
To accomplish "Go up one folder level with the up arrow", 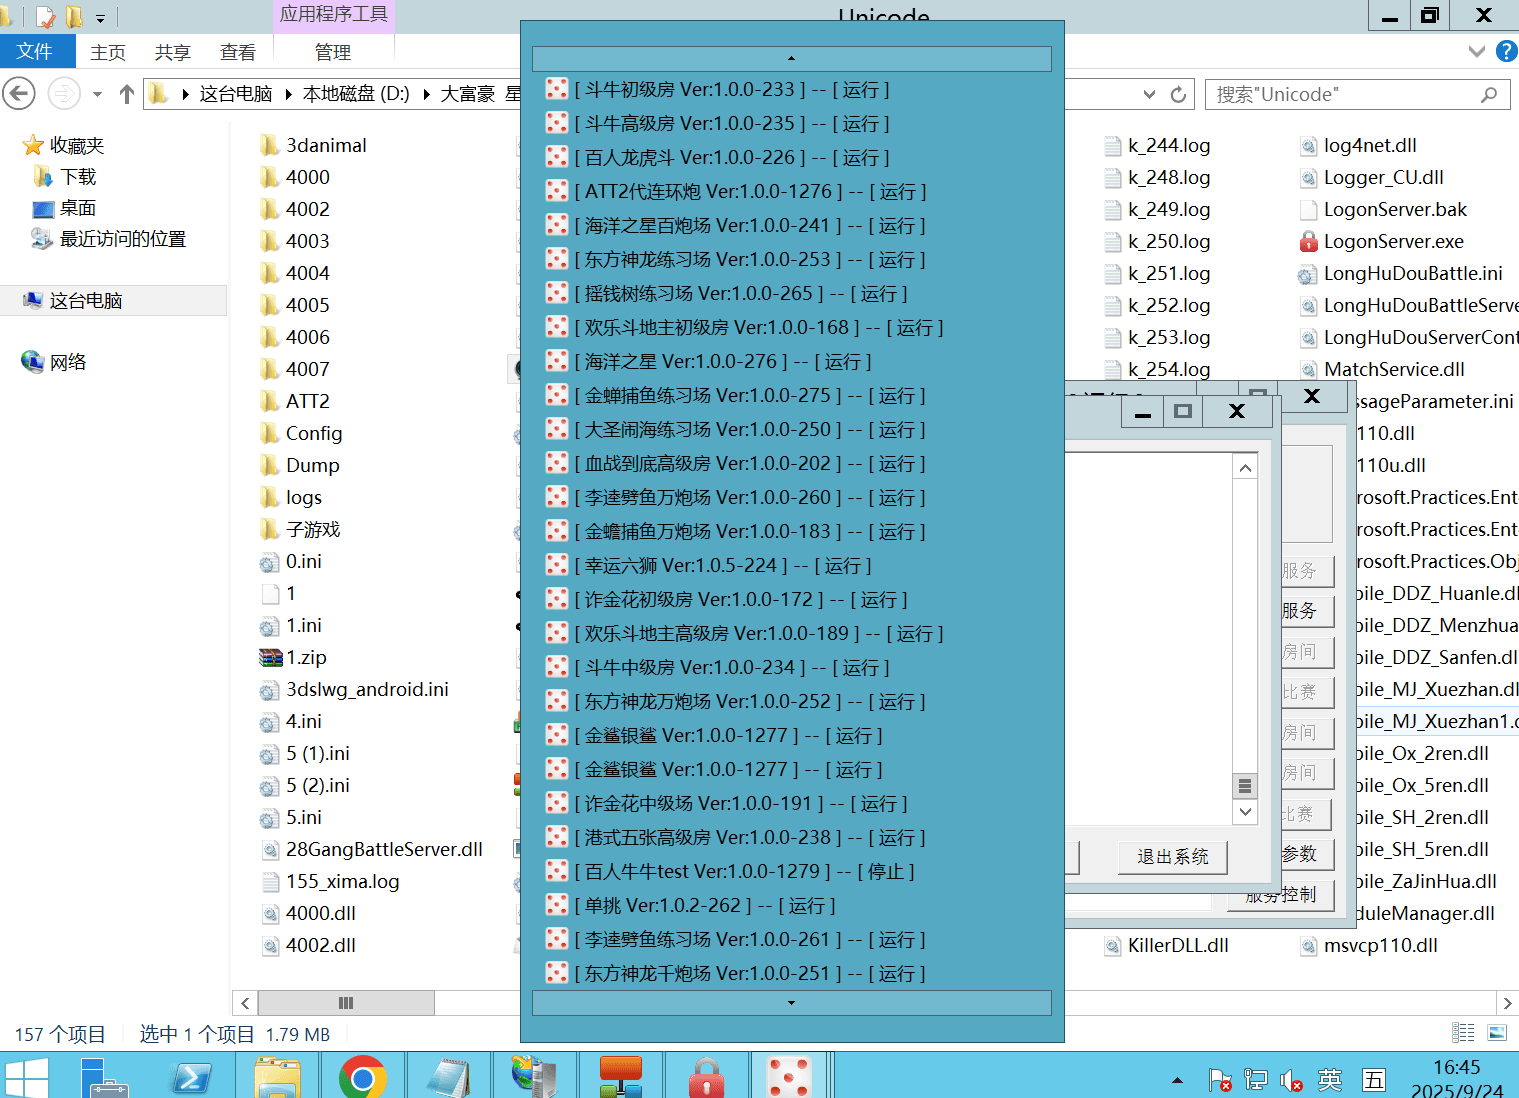I will pos(126,94).
